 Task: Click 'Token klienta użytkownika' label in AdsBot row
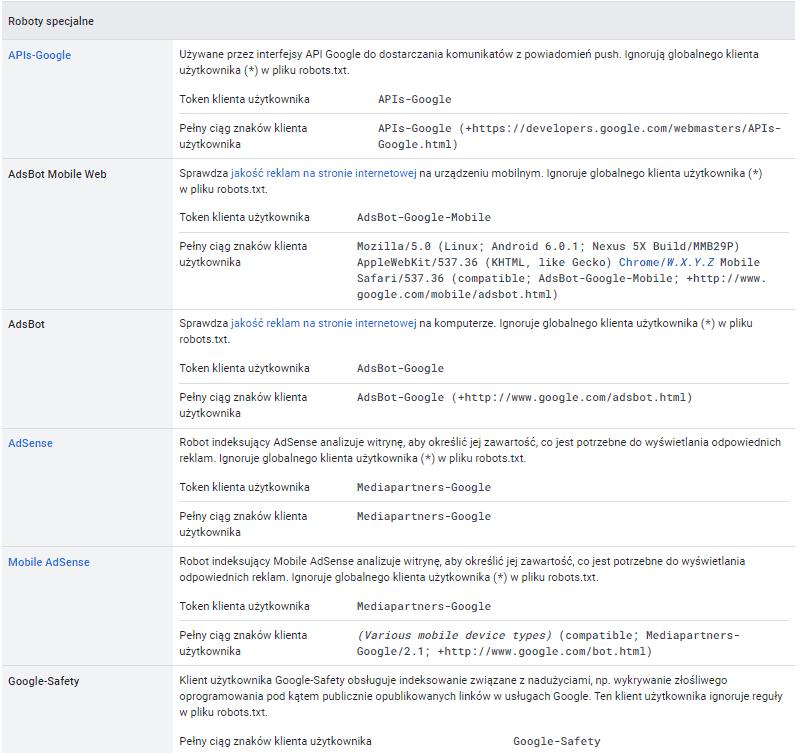click(x=244, y=368)
